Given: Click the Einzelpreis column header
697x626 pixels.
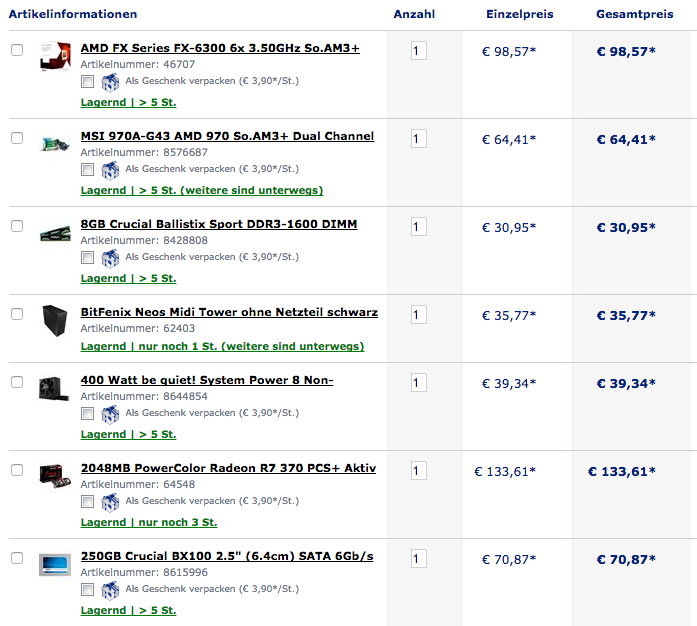Looking at the screenshot, I should 520,14.
